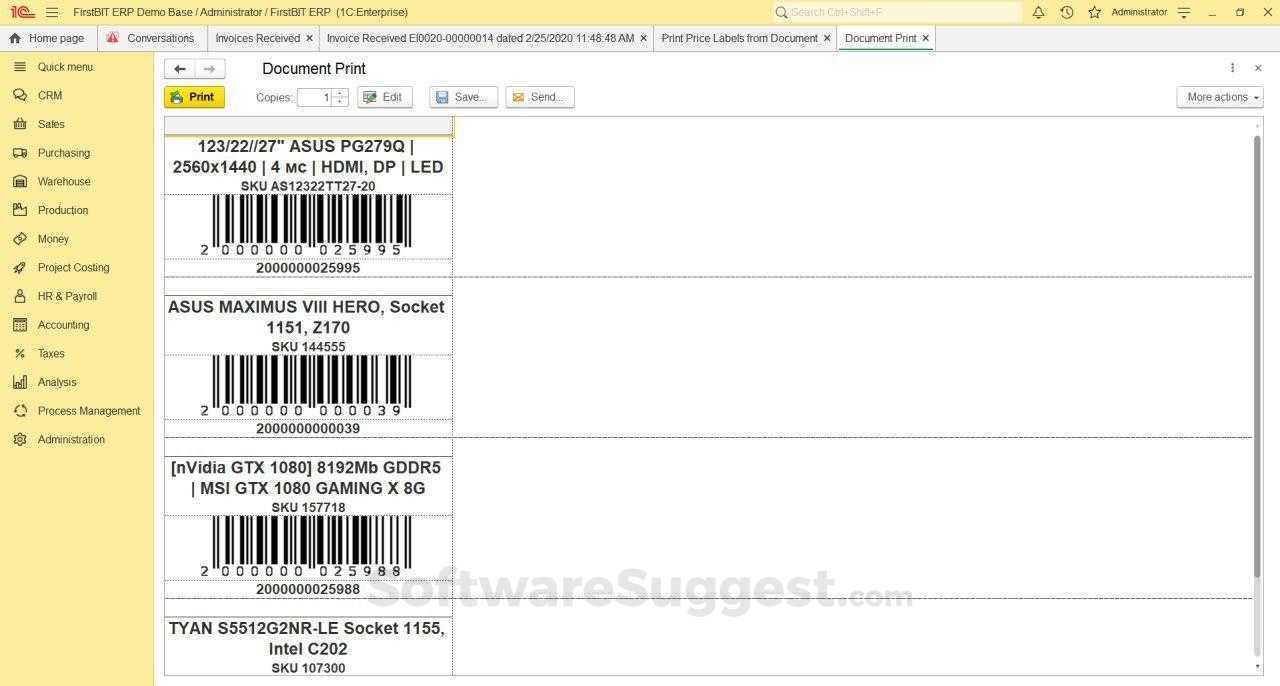Click the Process Management cycle icon
The image size is (1280, 686).
(20, 411)
